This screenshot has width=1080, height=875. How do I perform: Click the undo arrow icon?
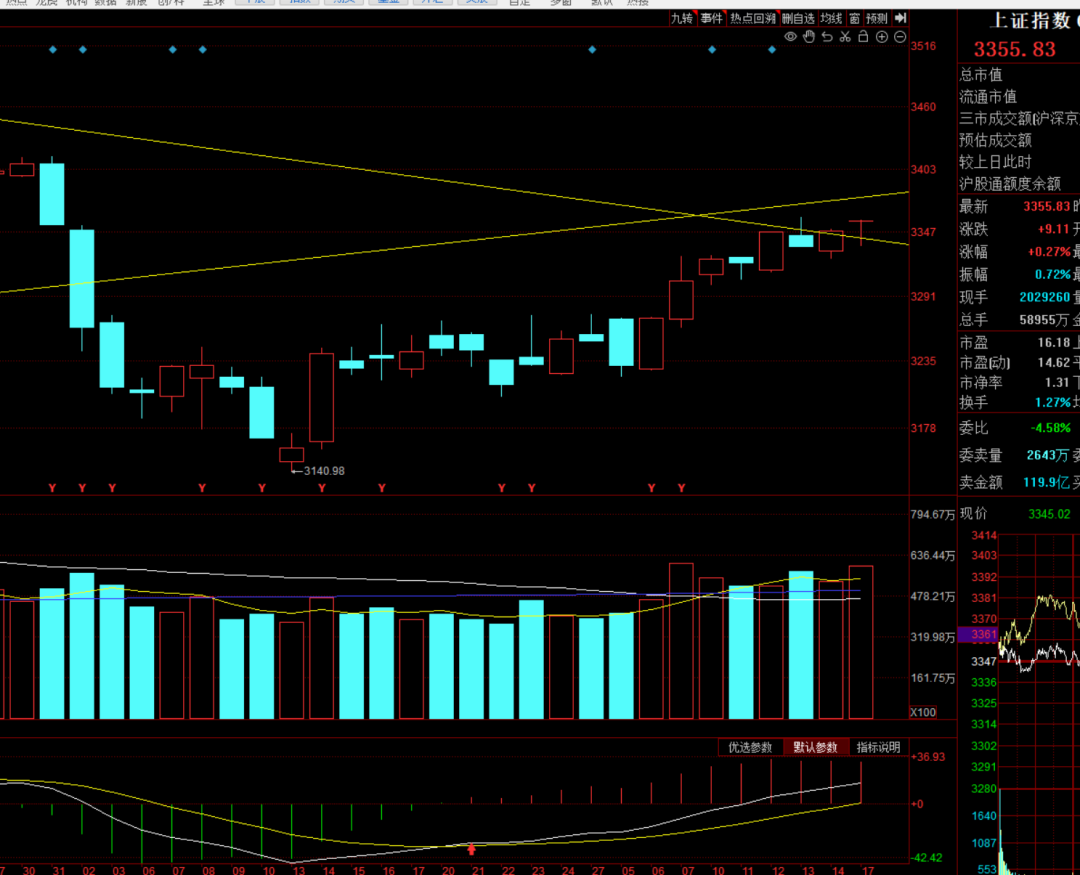827,37
